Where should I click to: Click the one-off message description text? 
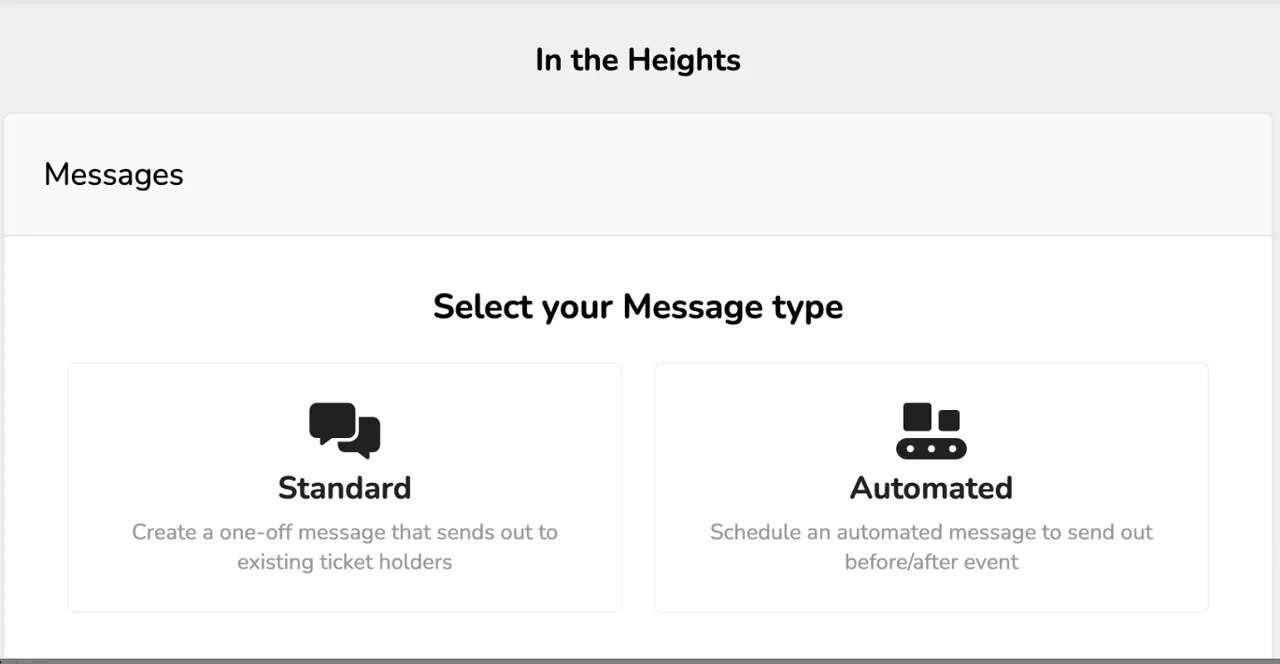pos(344,546)
